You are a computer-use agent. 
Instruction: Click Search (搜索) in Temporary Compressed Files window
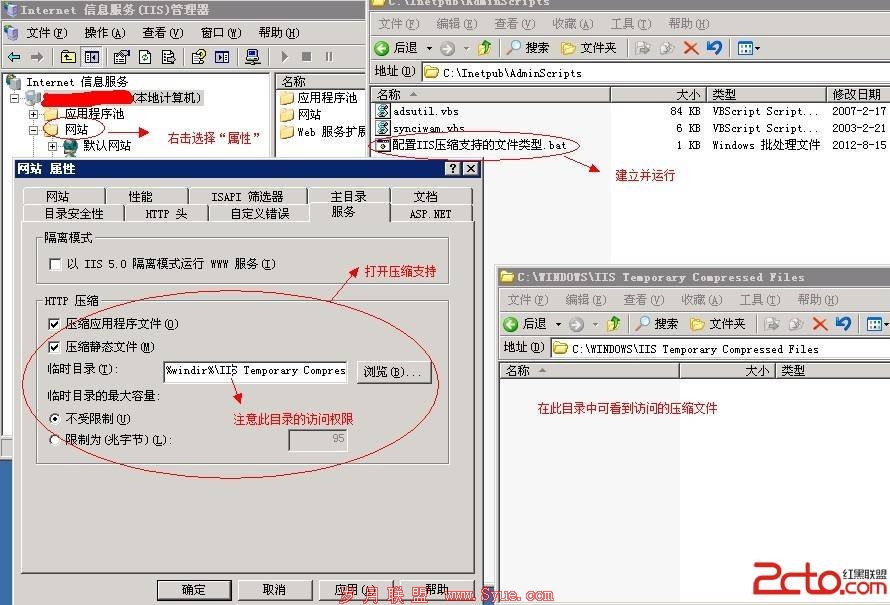pyautogui.click(x=657, y=324)
